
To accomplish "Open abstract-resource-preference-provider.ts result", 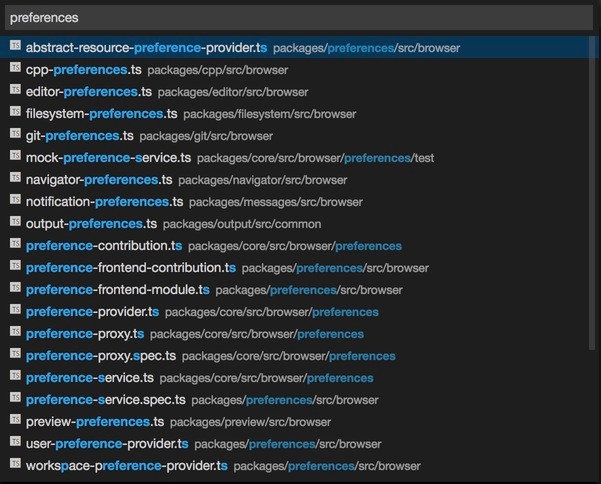I will [146, 48].
